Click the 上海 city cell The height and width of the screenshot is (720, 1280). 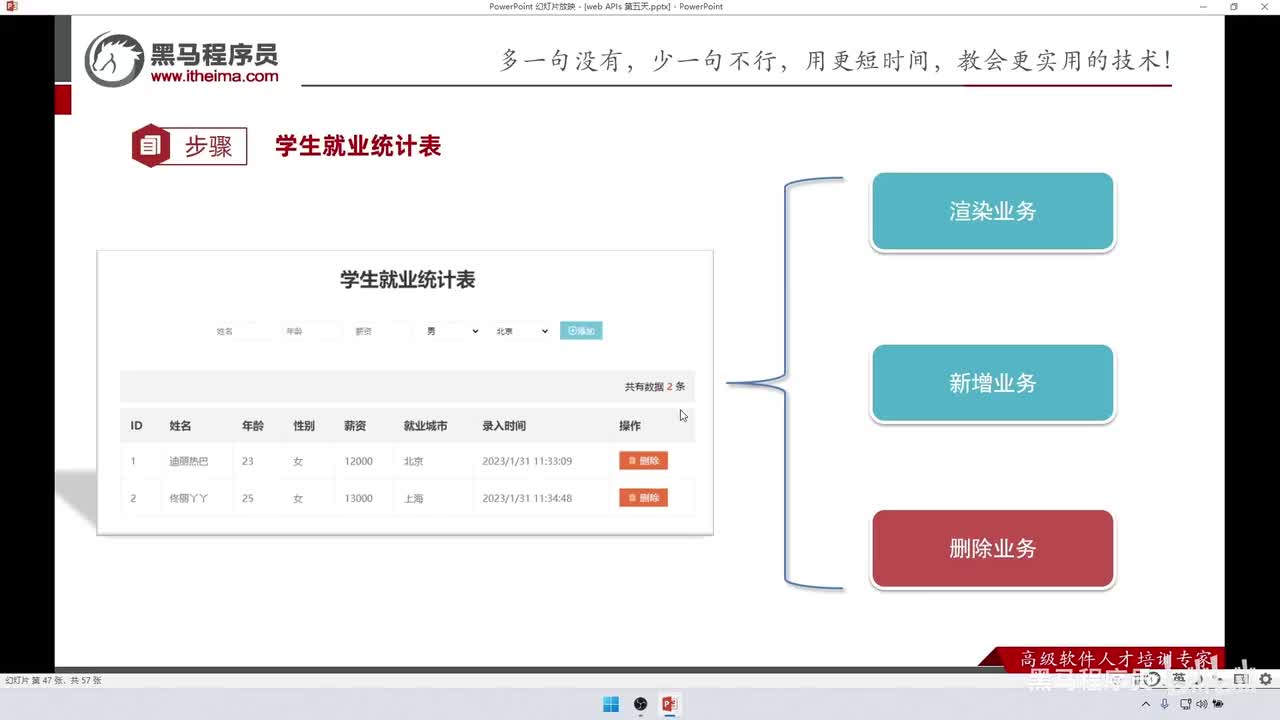coord(413,498)
